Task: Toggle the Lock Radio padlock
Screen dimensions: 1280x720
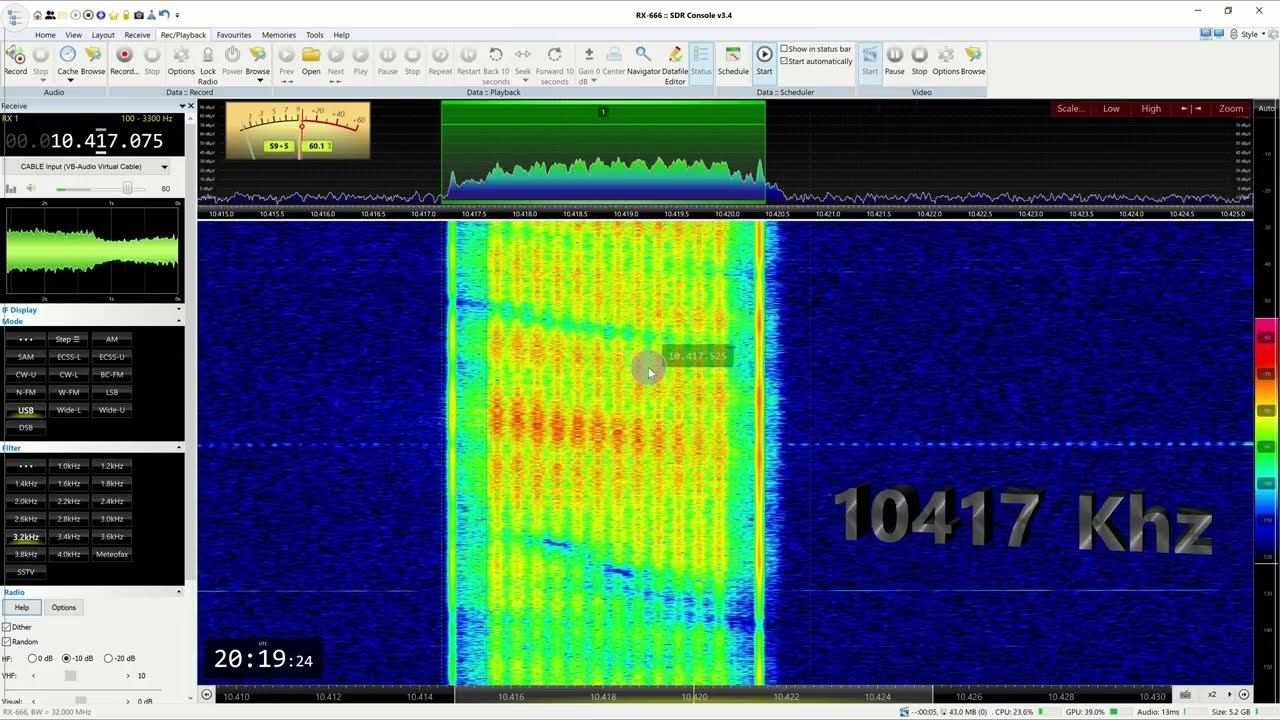Action: coord(208,65)
